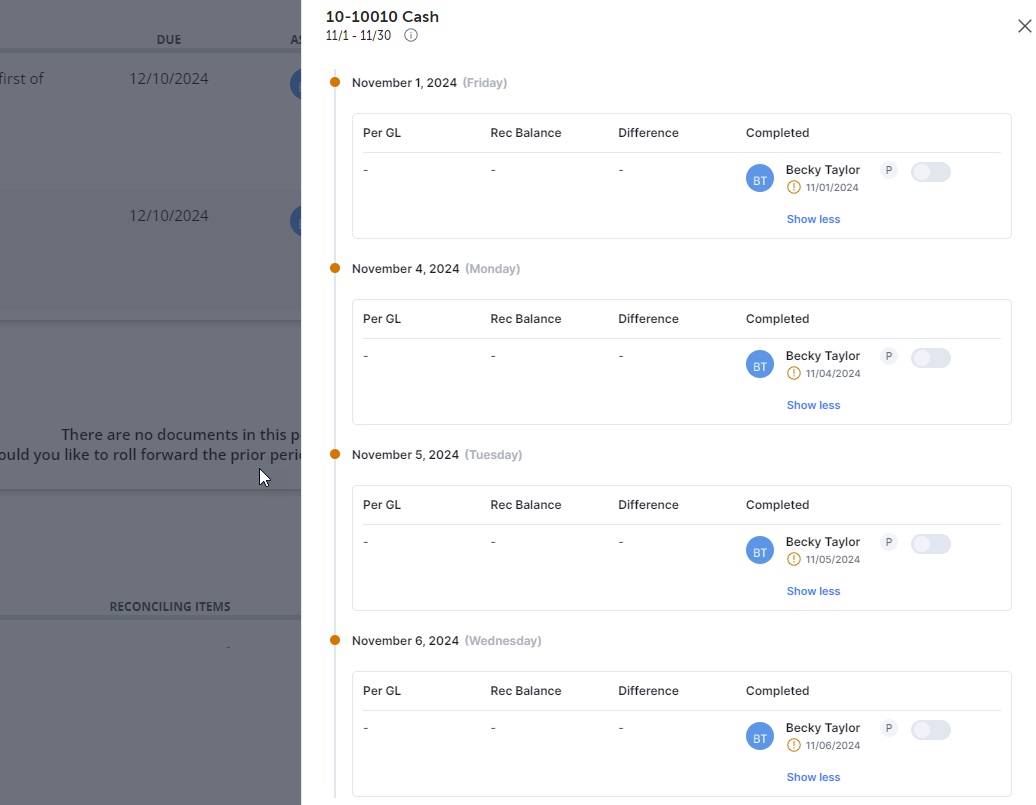Turn on the completed switch for November 6
This screenshot has height=805, width=1036.
(x=930, y=730)
